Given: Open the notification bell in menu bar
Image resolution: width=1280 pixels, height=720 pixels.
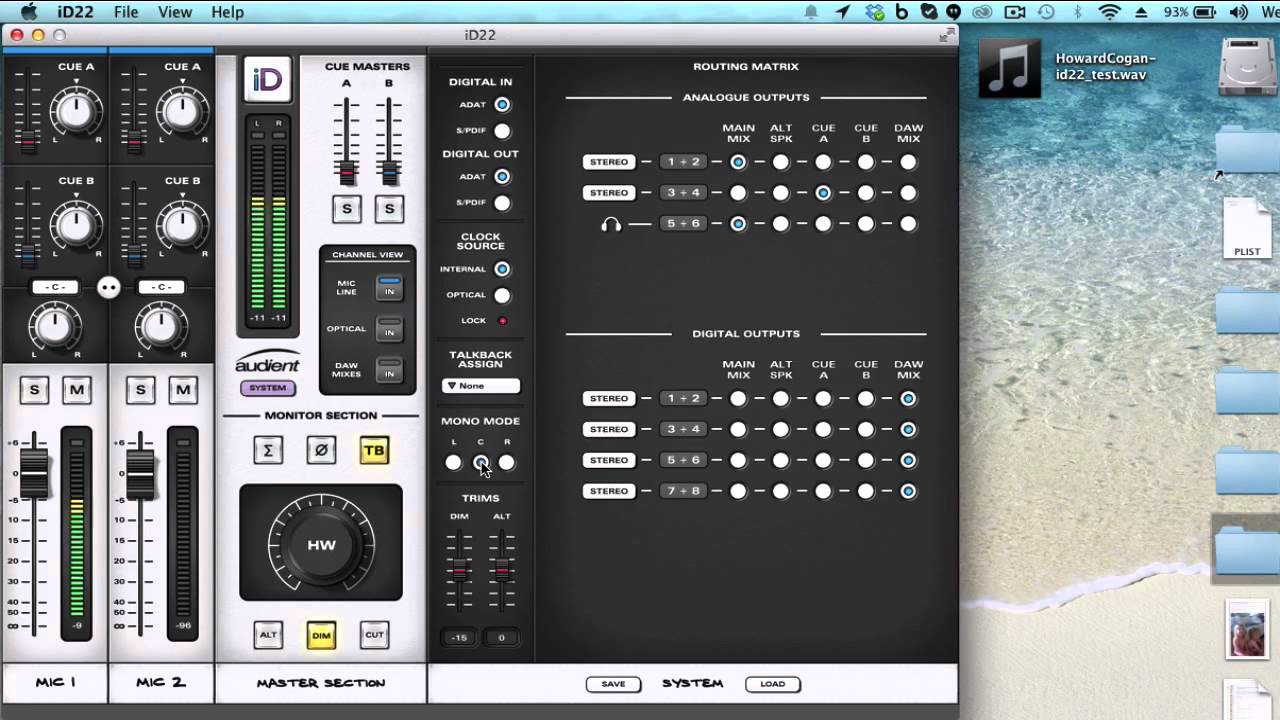Looking at the screenshot, I should (811, 12).
